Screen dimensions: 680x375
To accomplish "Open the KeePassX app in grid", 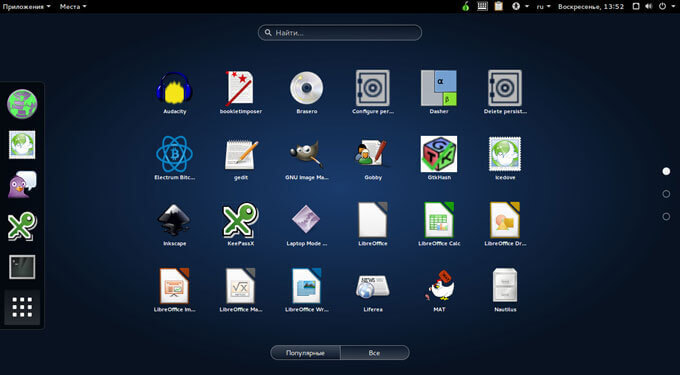I will 241,225.
